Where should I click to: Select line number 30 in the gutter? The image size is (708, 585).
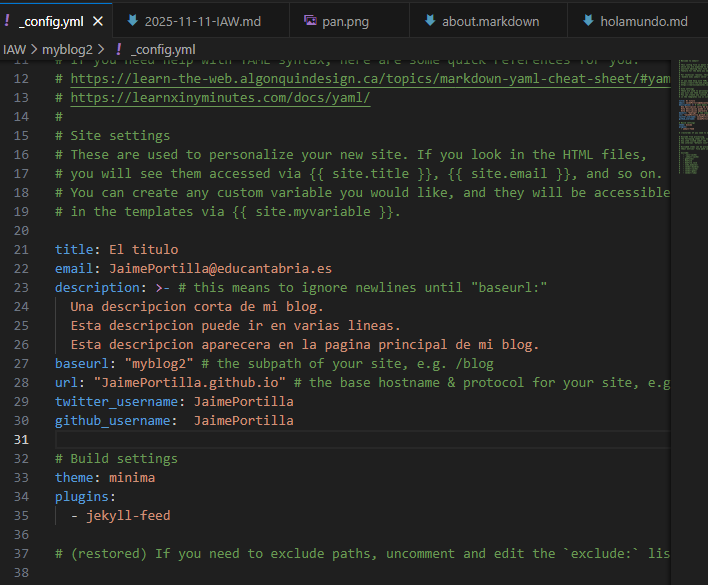coord(22,440)
